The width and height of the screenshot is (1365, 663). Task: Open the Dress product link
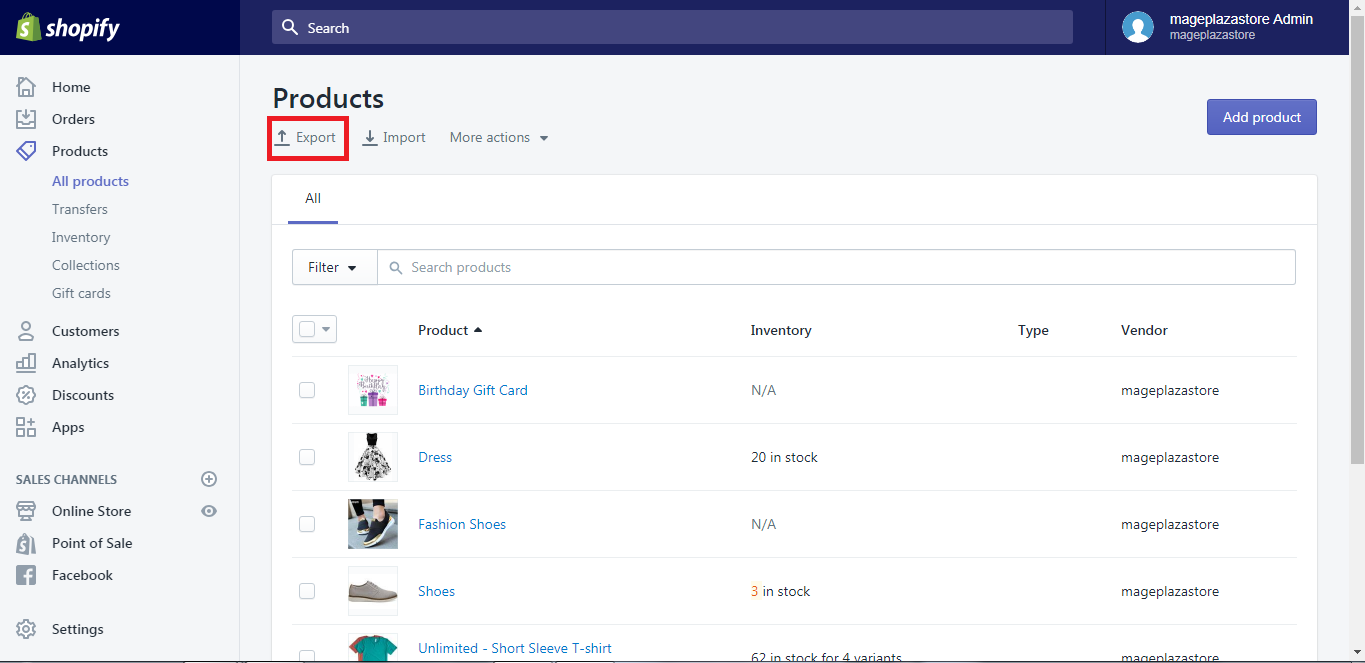point(435,457)
